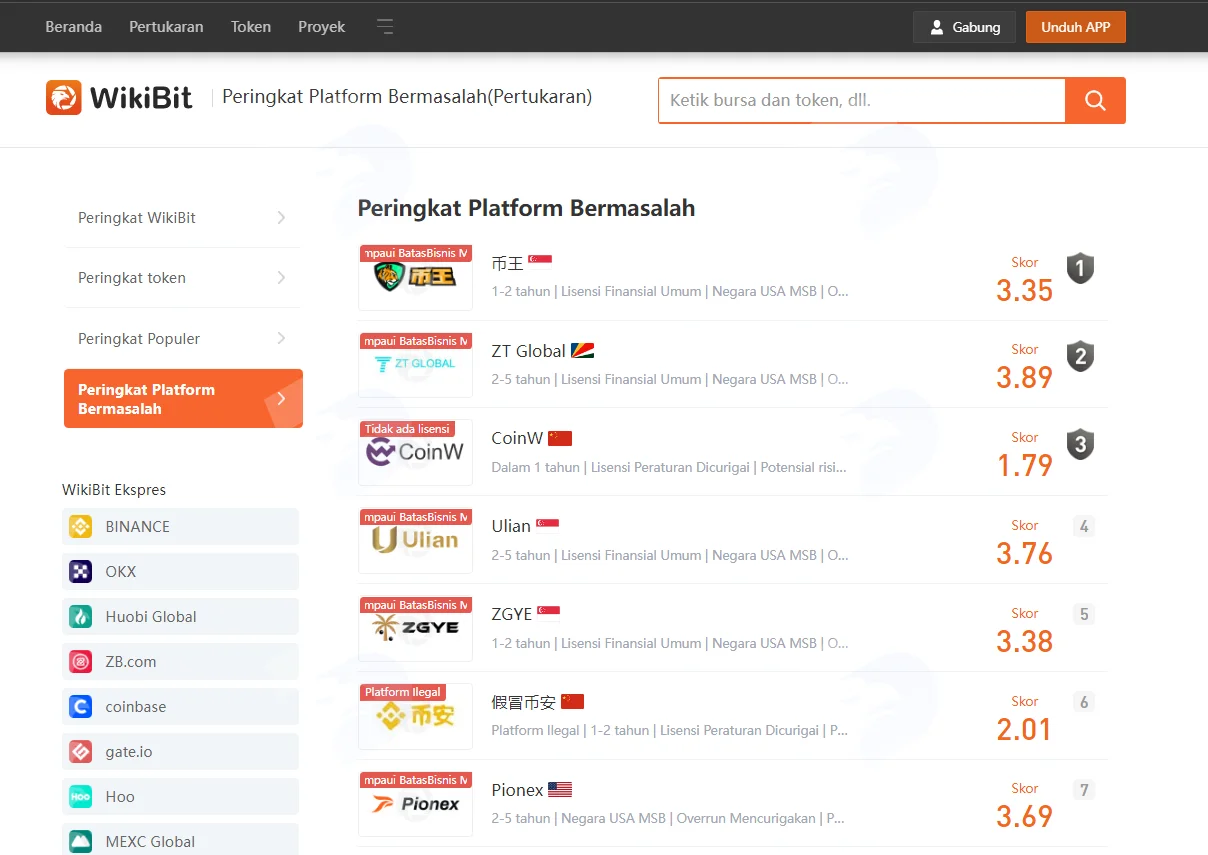The image size is (1208, 855).
Task: Focus the exchange and token search field
Action: coord(862,100)
